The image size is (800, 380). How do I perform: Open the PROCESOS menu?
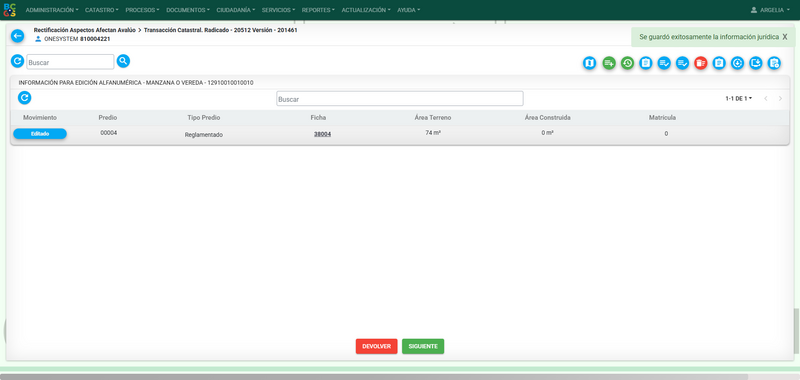[142, 10]
